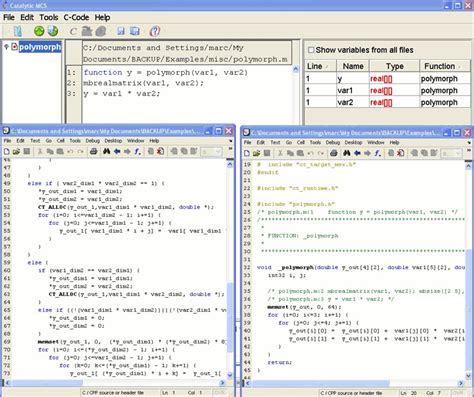Expand the polymorph tree node toggle

coord(6,47)
